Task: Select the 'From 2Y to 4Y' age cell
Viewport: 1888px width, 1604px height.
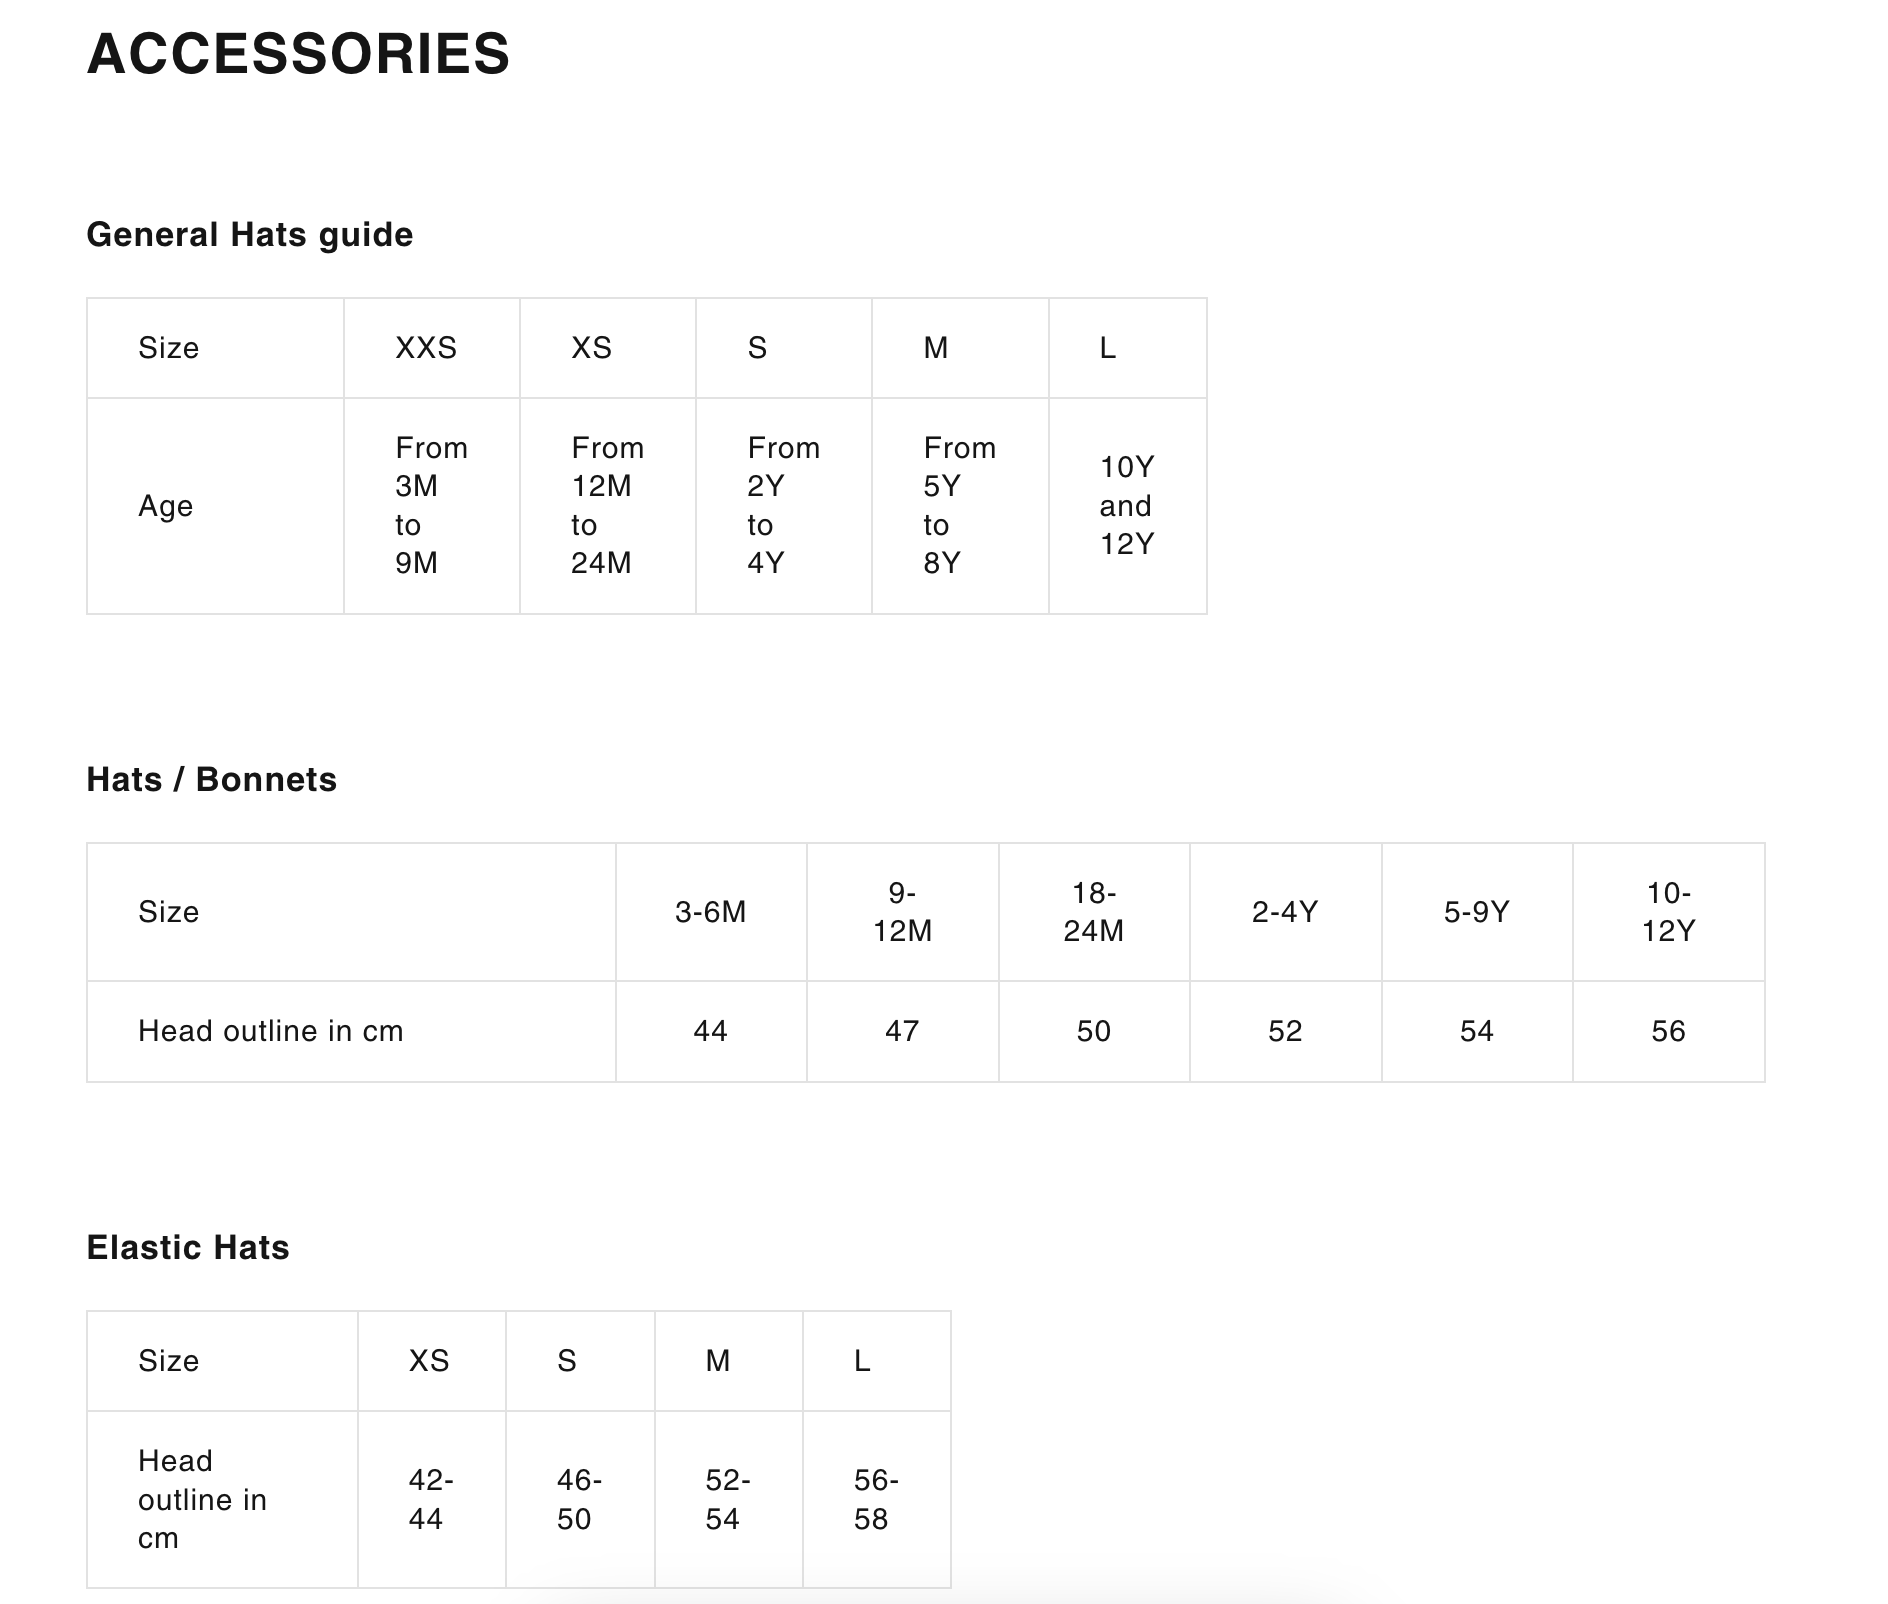Action: pyautogui.click(x=783, y=505)
